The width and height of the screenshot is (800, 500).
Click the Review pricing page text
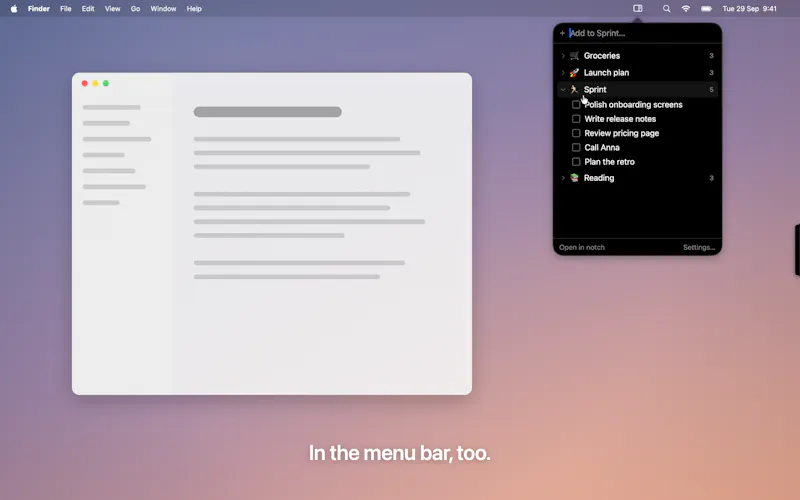[621, 133]
